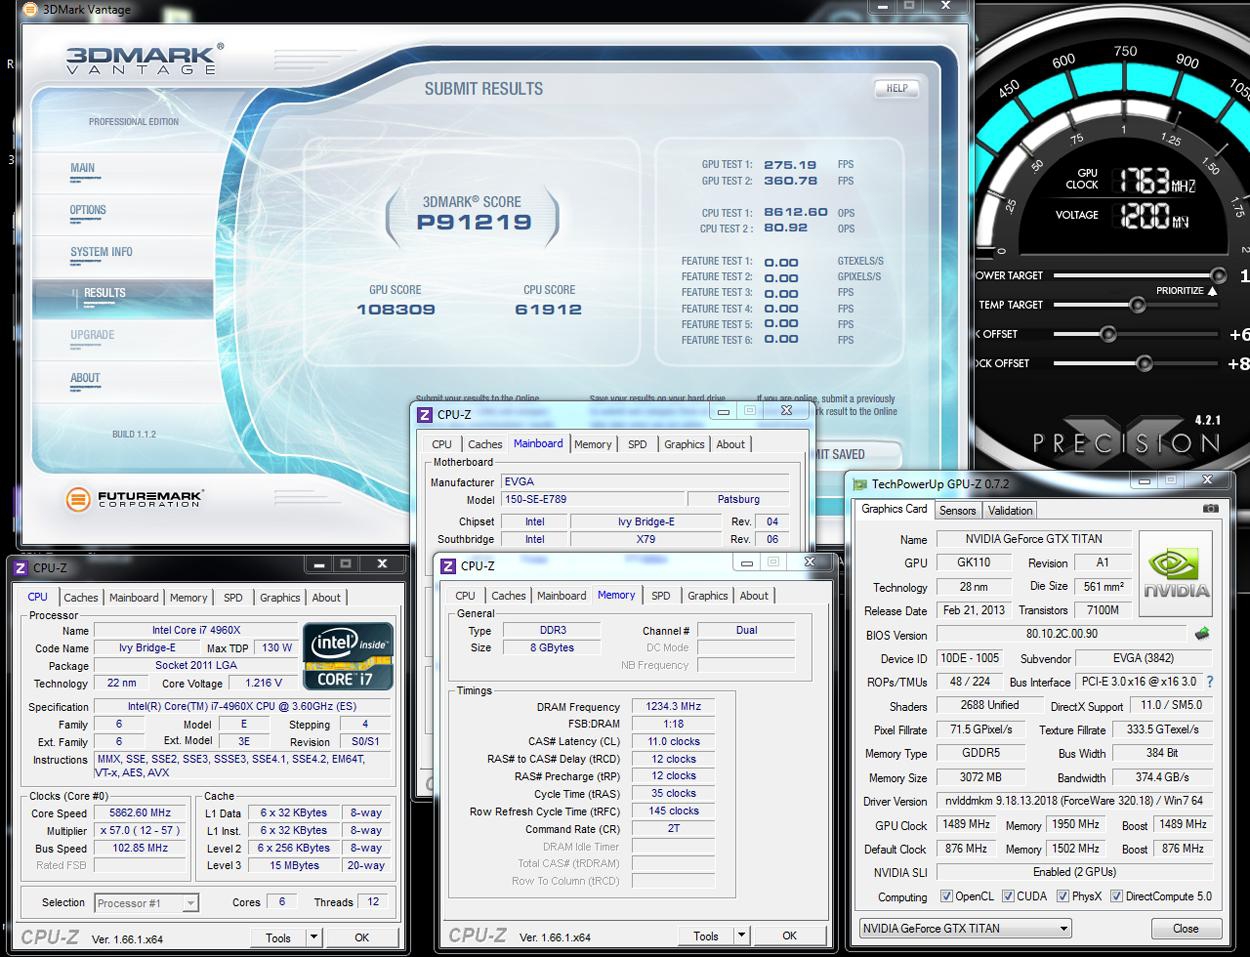Toggle the PhysX checkbox
Viewport: 1250px width, 957px height.
pos(1063,896)
